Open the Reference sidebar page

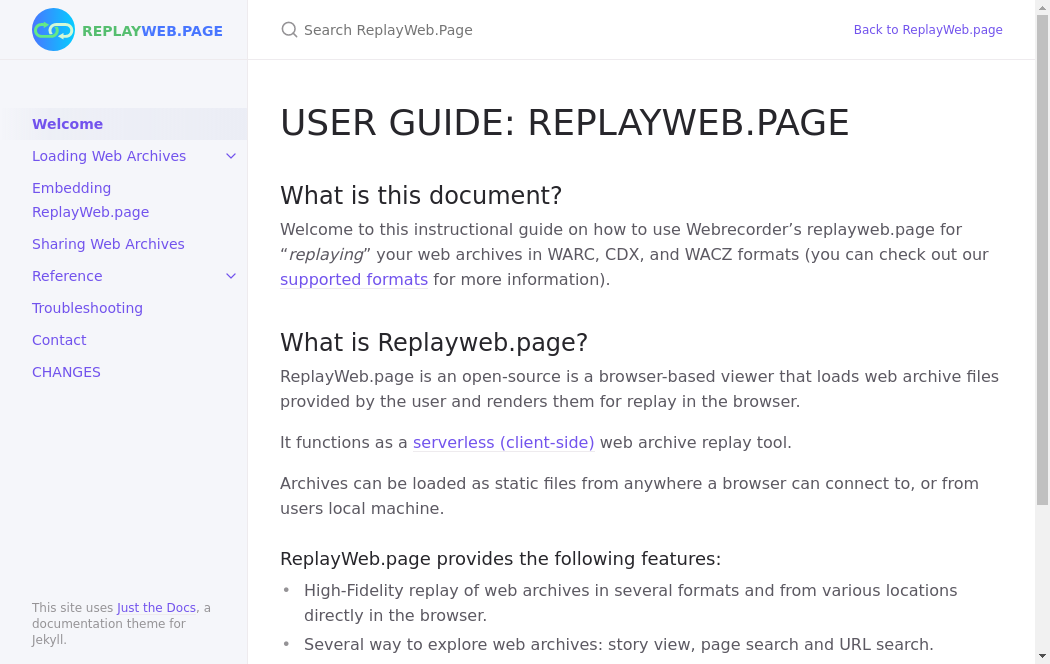pos(67,276)
